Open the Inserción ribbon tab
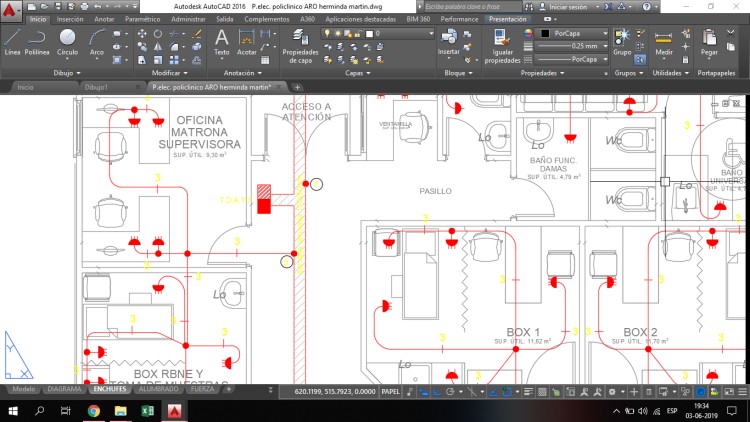Viewport: 750px width, 422px height. coord(70,19)
